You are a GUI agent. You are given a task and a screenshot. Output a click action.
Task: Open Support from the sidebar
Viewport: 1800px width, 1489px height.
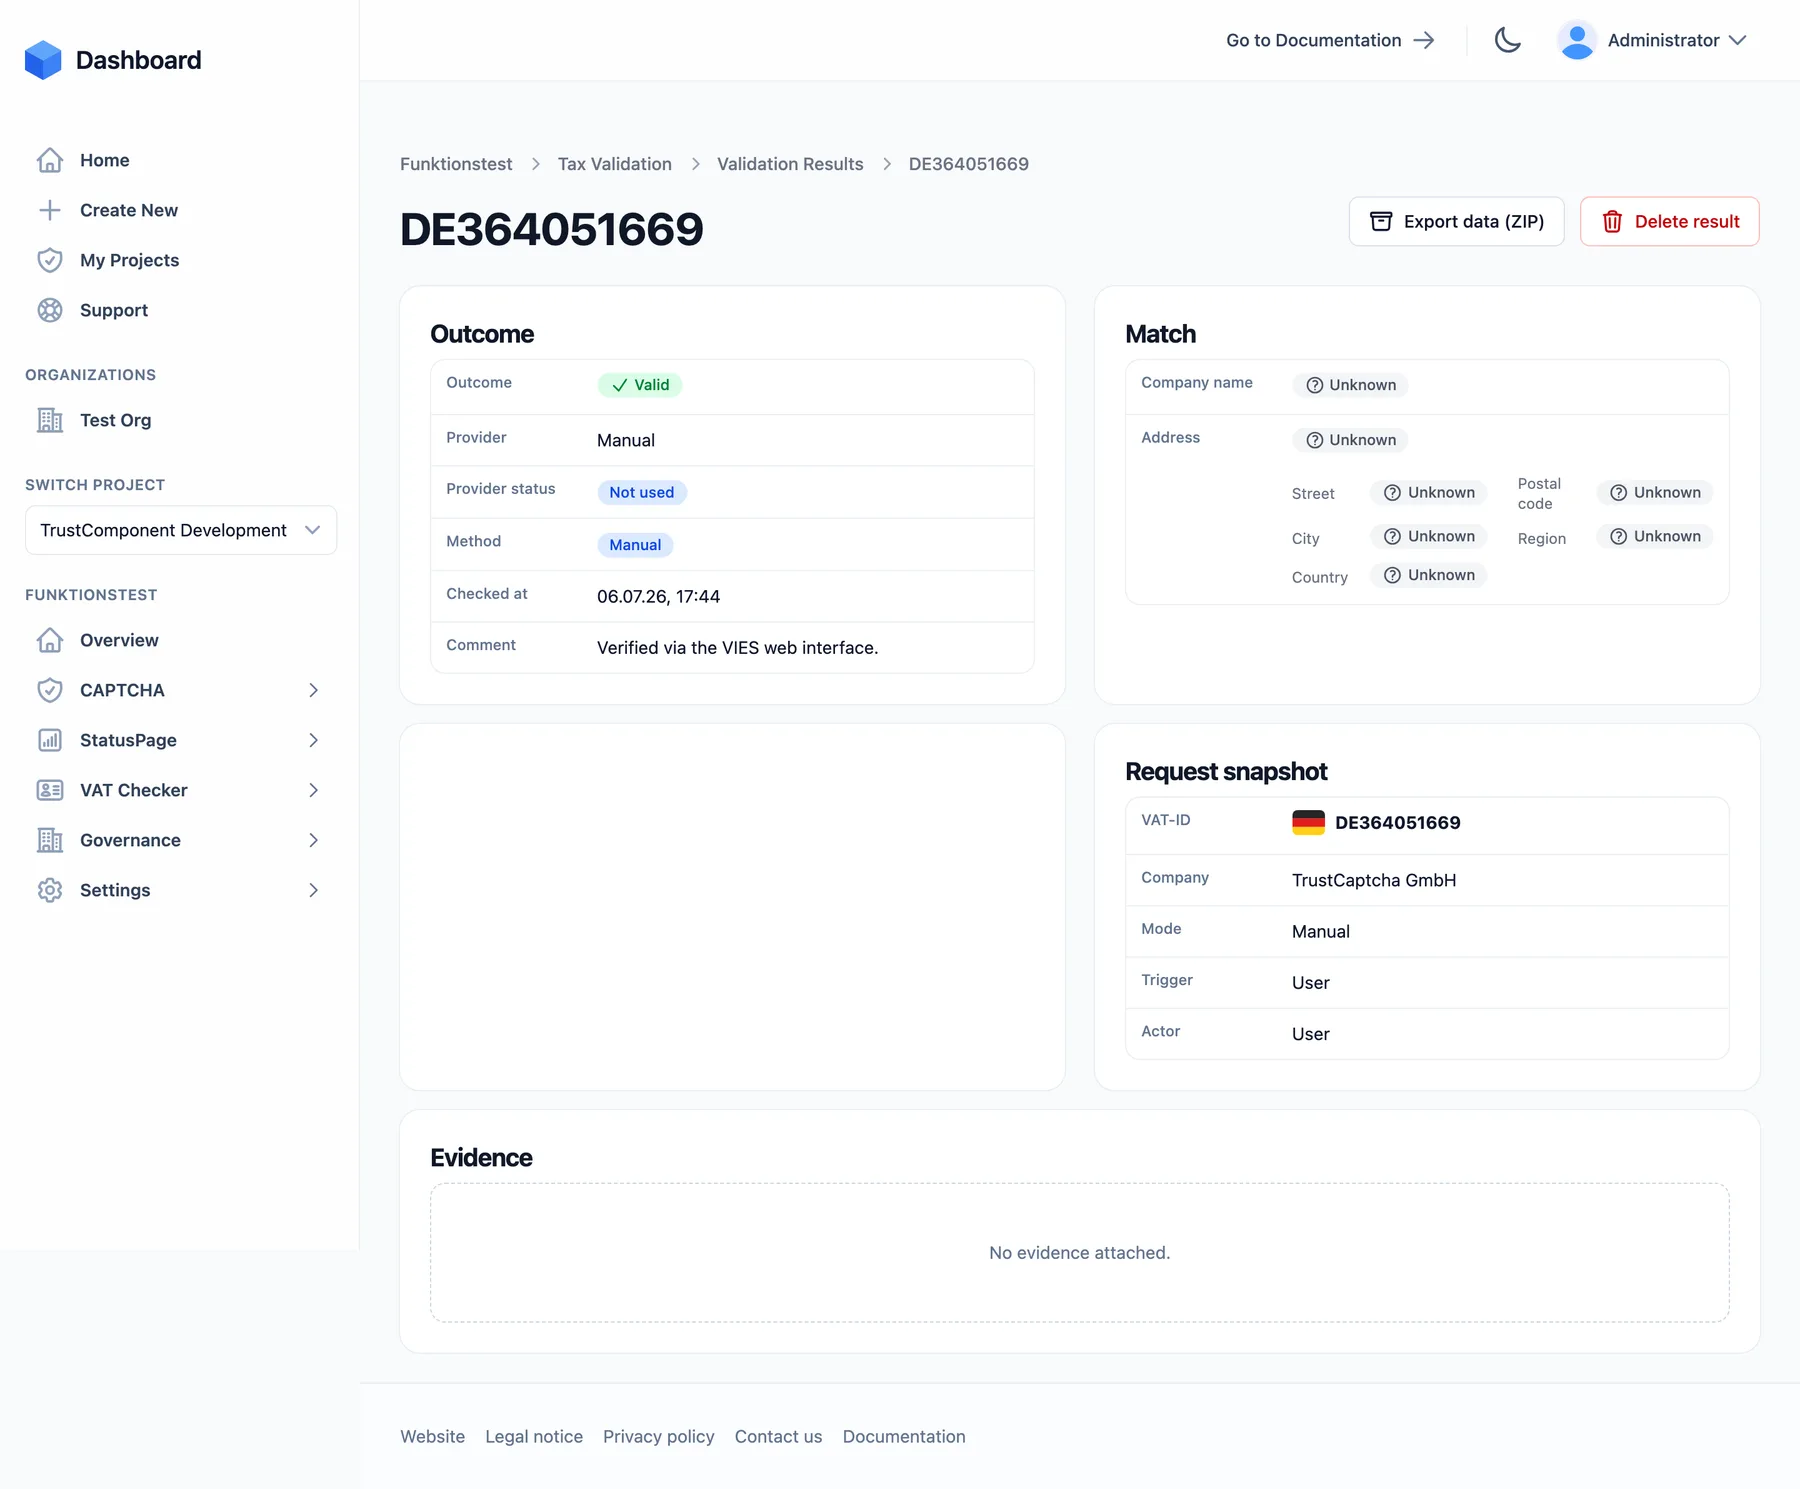tap(114, 310)
